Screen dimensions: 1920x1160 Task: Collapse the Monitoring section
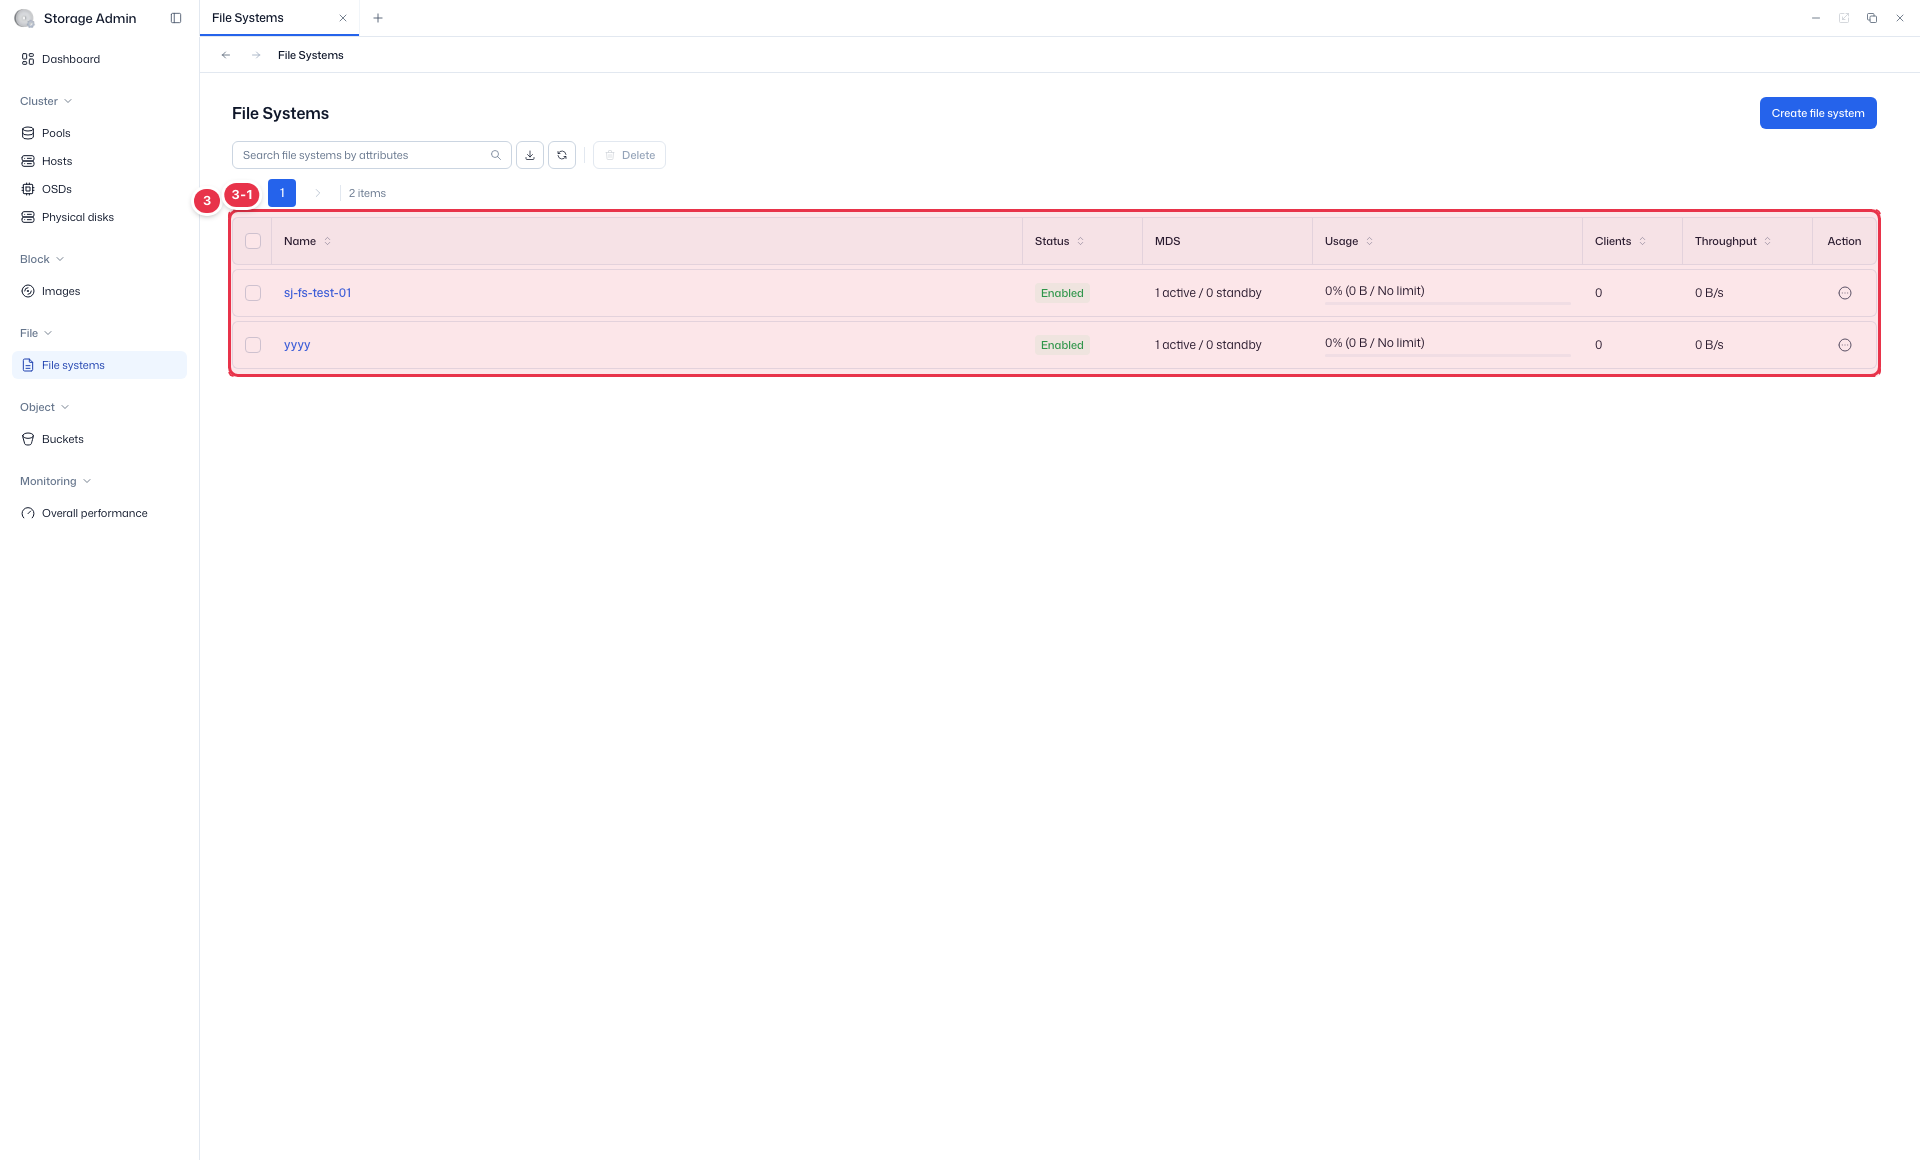coord(56,481)
